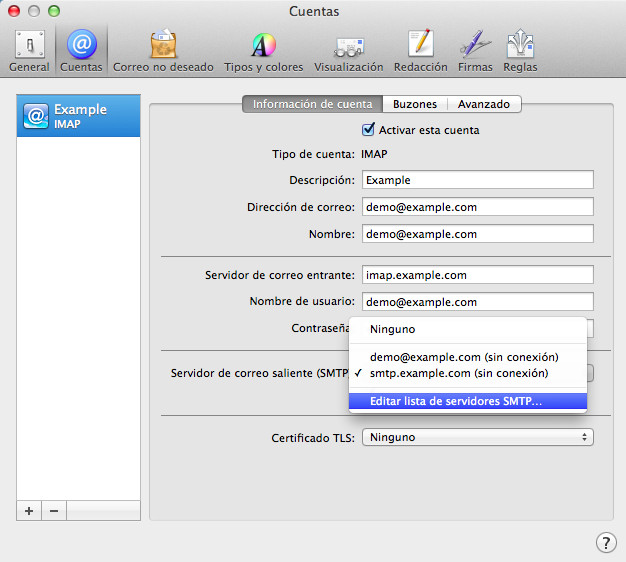Image resolution: width=626 pixels, height=562 pixels.
Task: Open the General preferences pane
Action: [x=28, y=51]
